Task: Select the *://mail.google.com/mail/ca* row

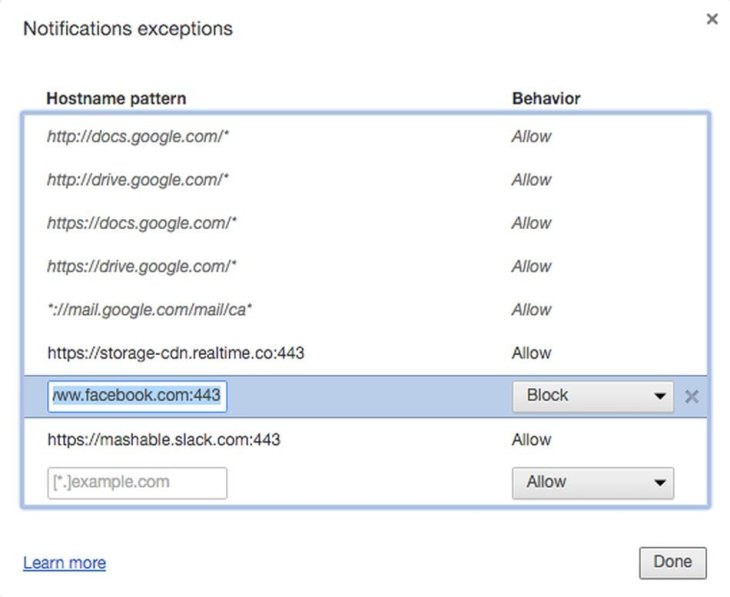Action: 149,310
